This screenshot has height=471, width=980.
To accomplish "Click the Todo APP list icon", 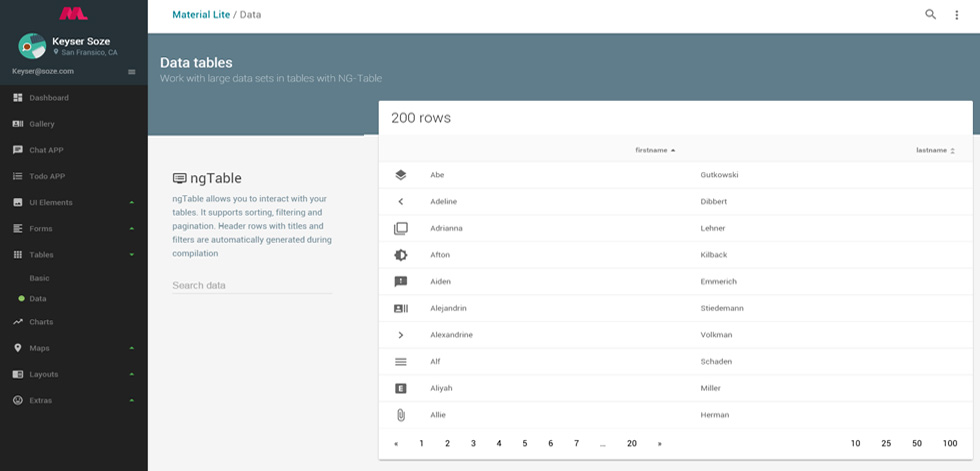I will tap(18, 176).
